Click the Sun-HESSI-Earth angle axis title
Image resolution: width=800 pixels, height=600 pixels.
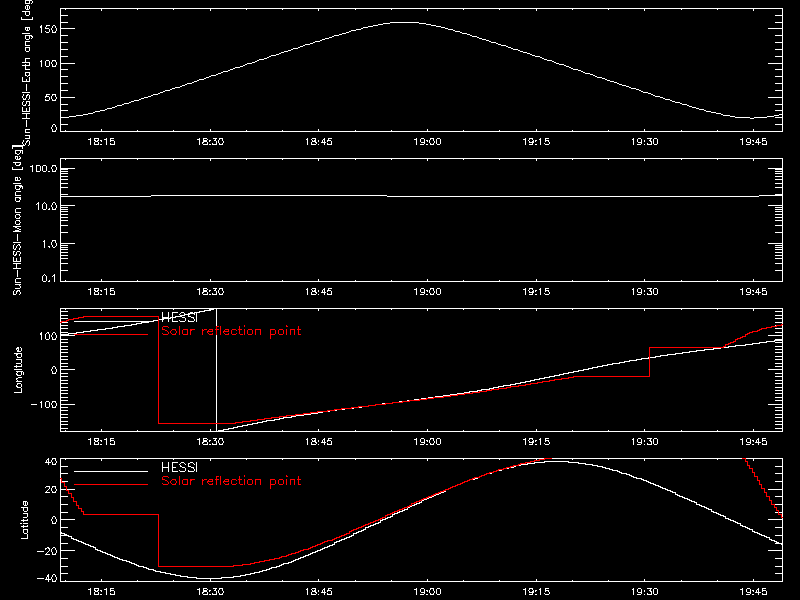pyautogui.click(x=27, y=72)
